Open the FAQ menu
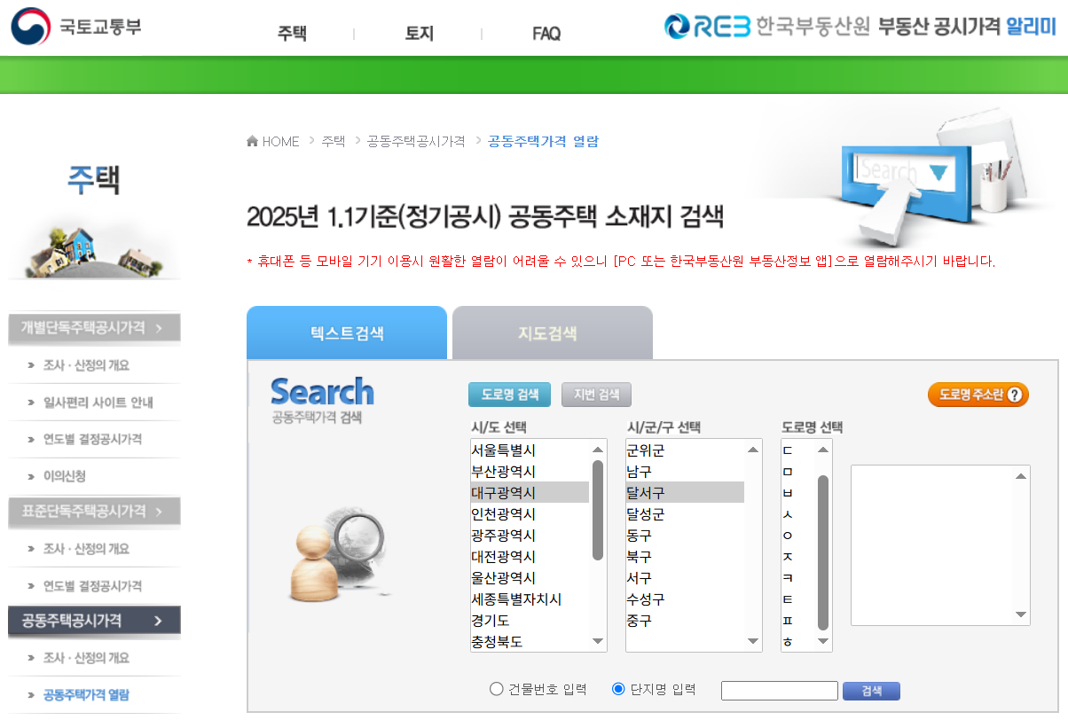This screenshot has width=1068, height=720. pyautogui.click(x=546, y=33)
